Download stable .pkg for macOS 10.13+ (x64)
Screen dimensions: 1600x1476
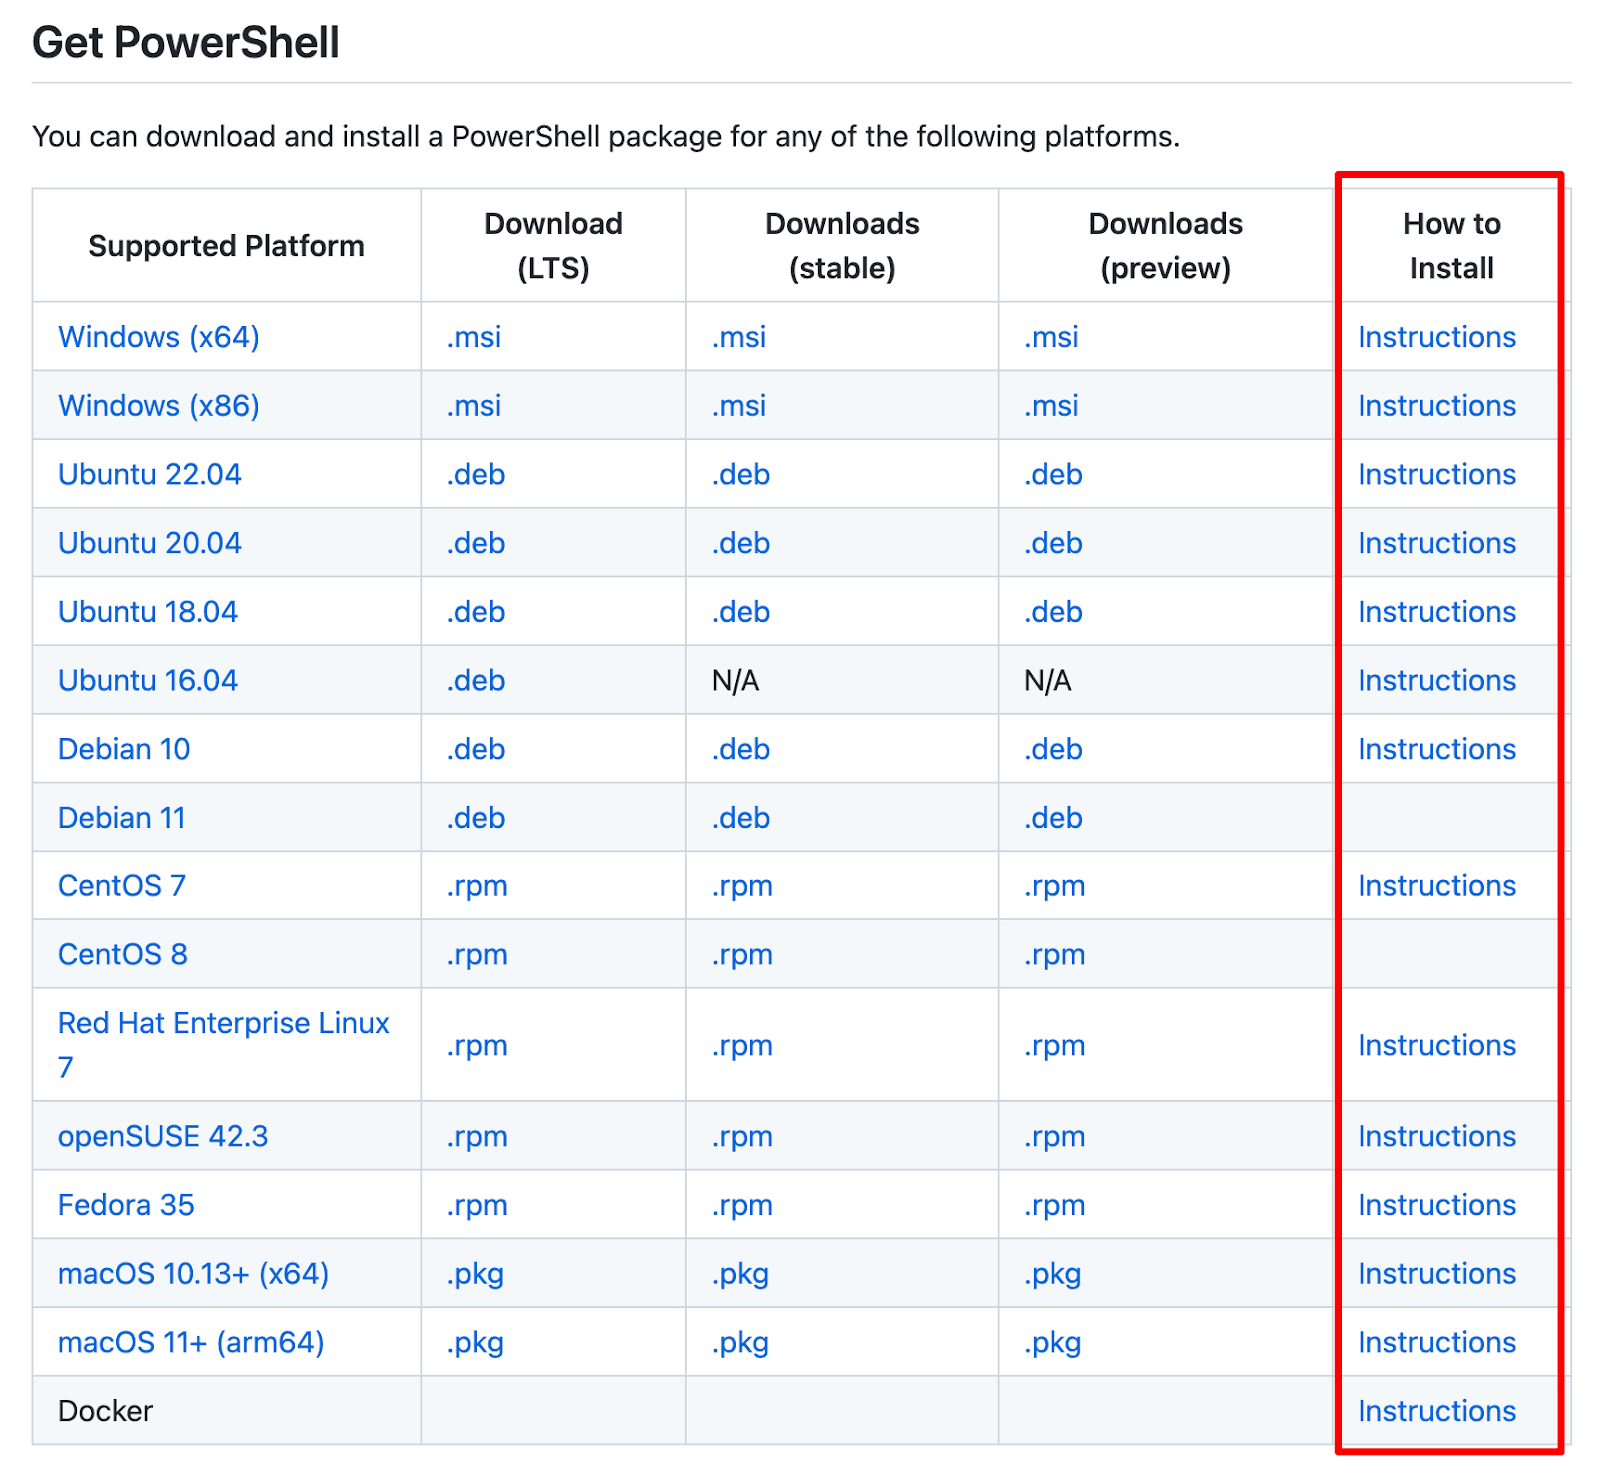click(x=740, y=1274)
